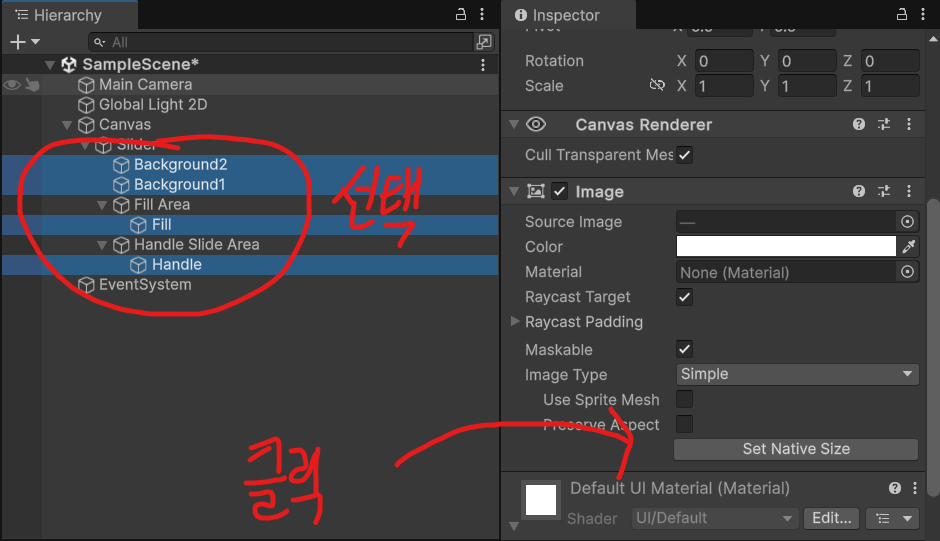Screen dimensions: 940x541
Task: Enable Use Sprite Mesh checkbox
Action: pos(685,399)
